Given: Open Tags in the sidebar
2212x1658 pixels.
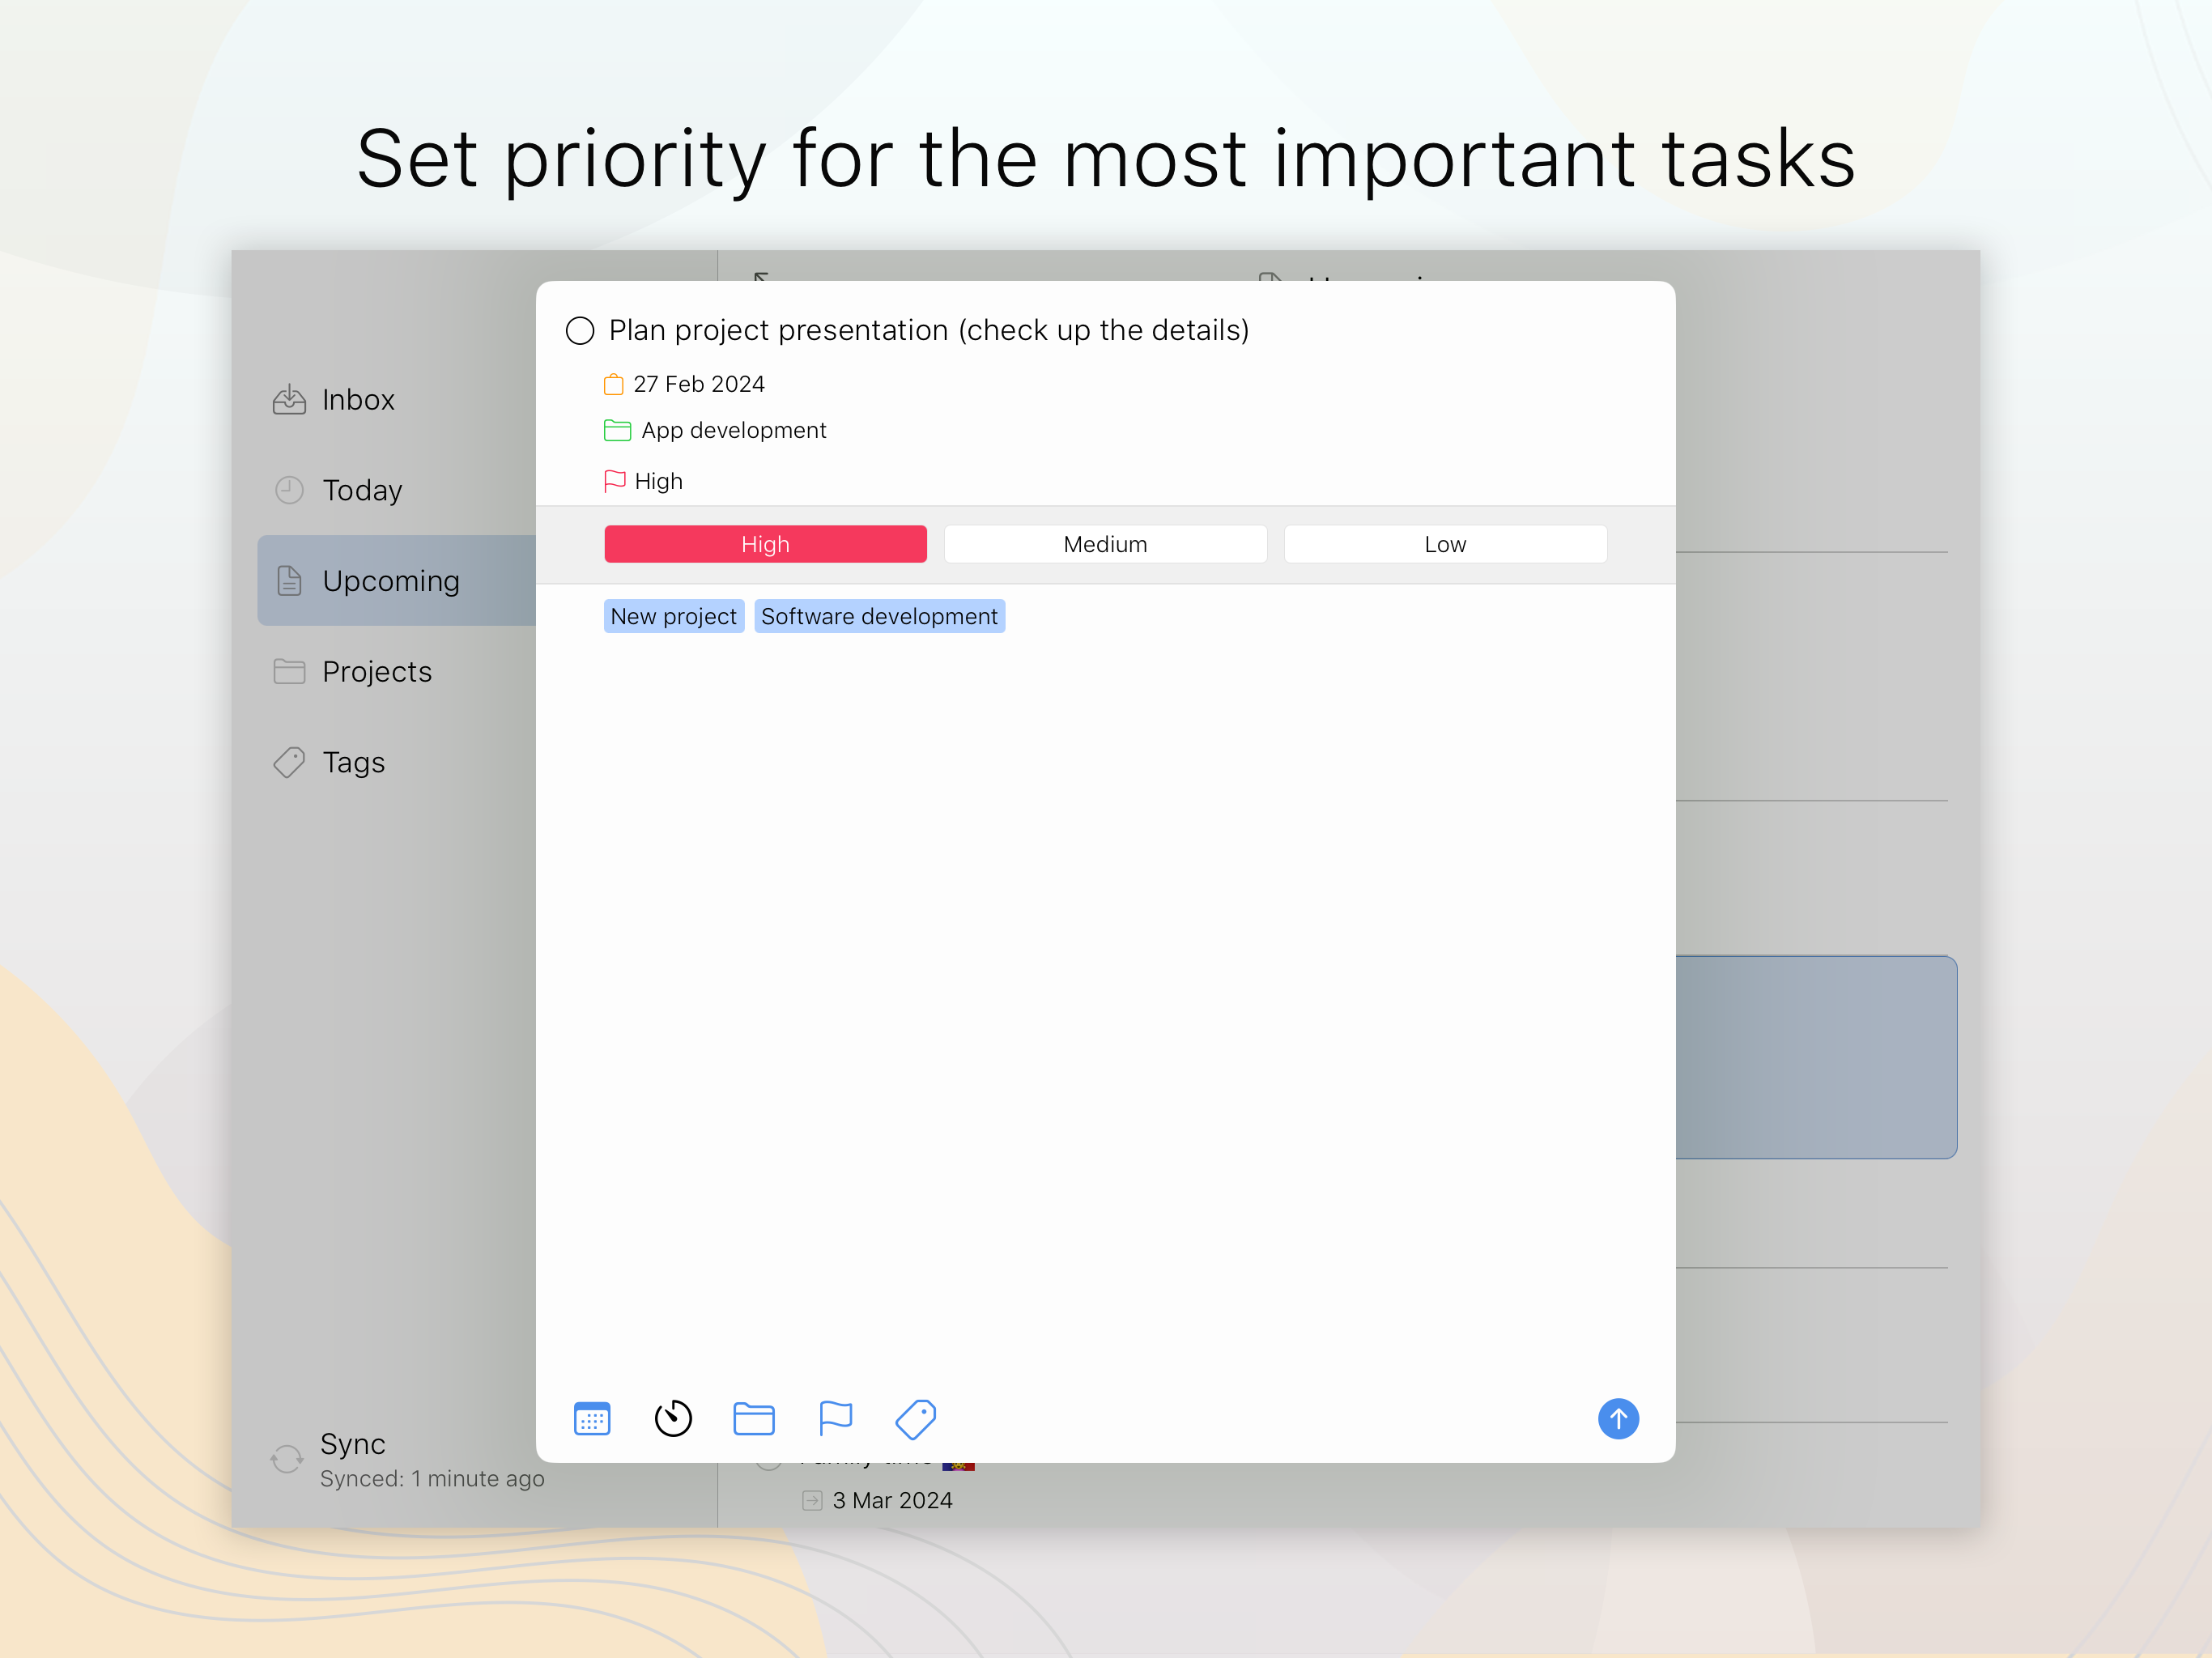Looking at the screenshot, I should pyautogui.click(x=397, y=762).
